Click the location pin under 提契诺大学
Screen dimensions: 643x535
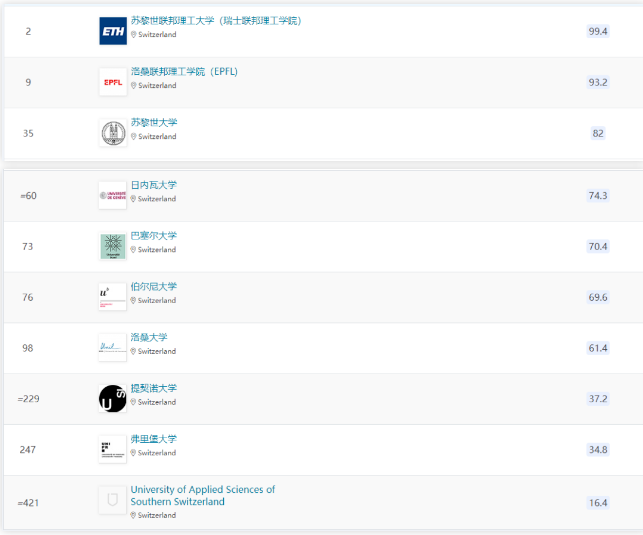point(133,402)
